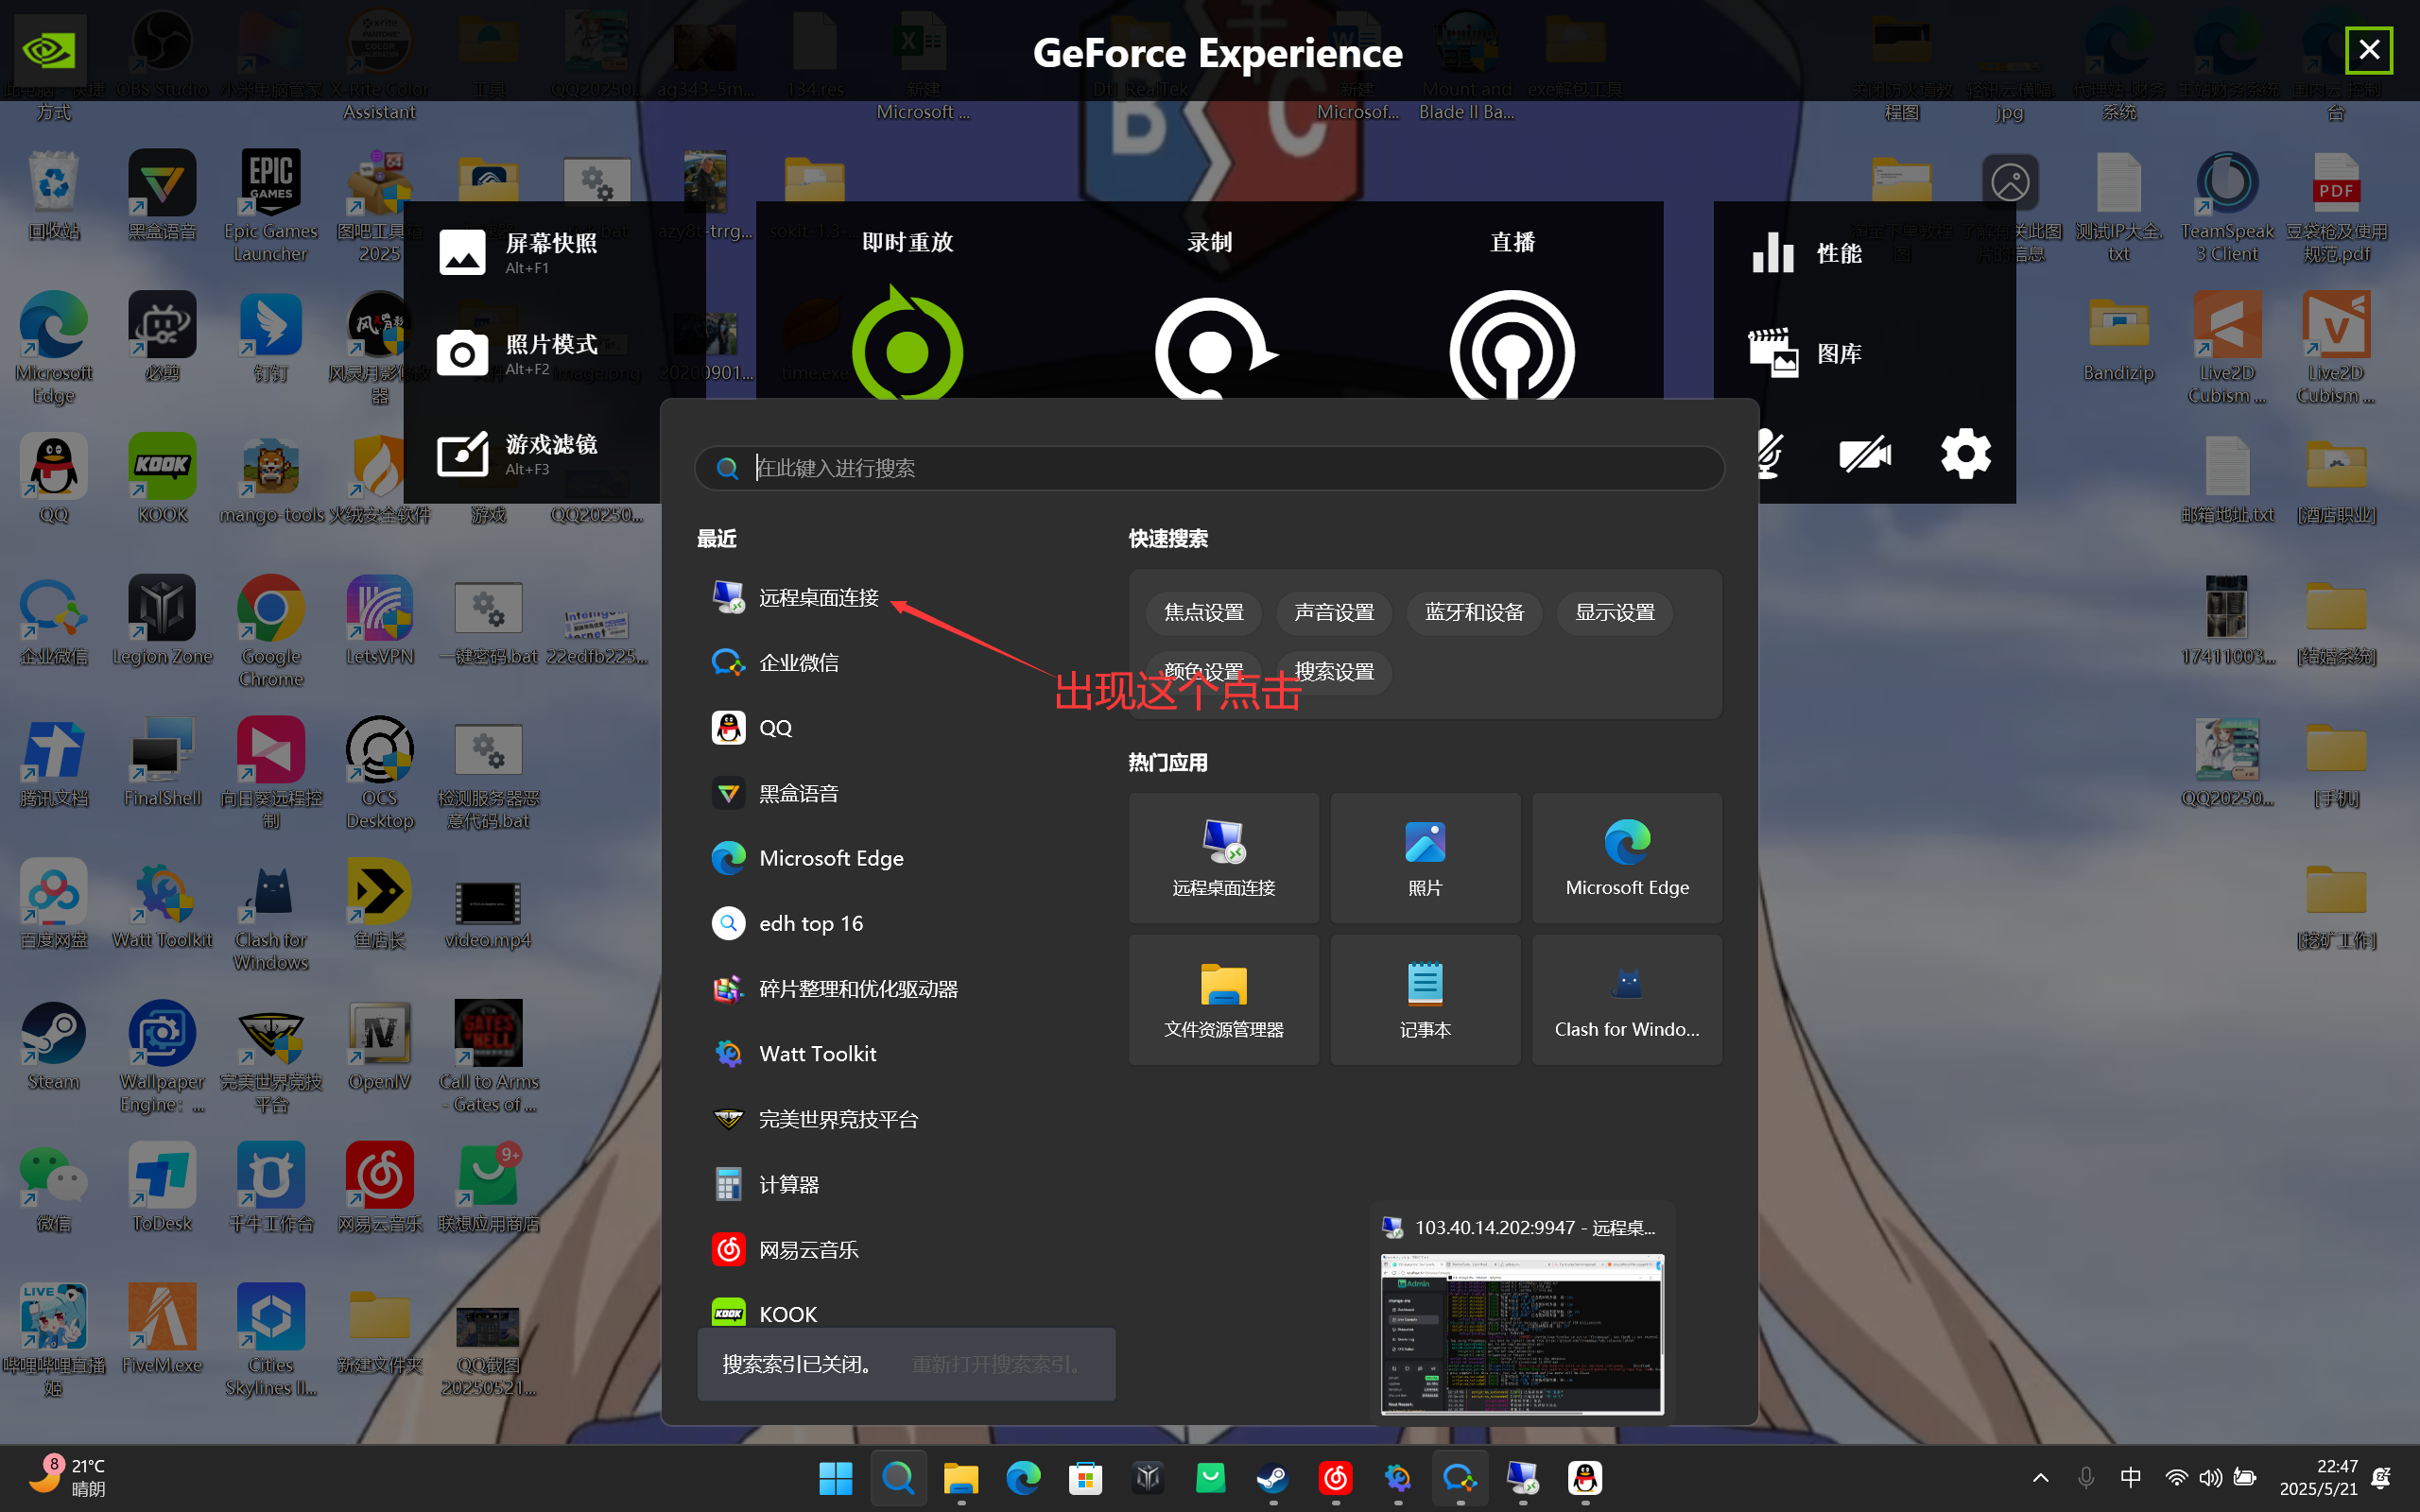This screenshot has width=2420, height=1512.
Task: Expand hidden system tray icons chevron
Action: coord(2041,1477)
